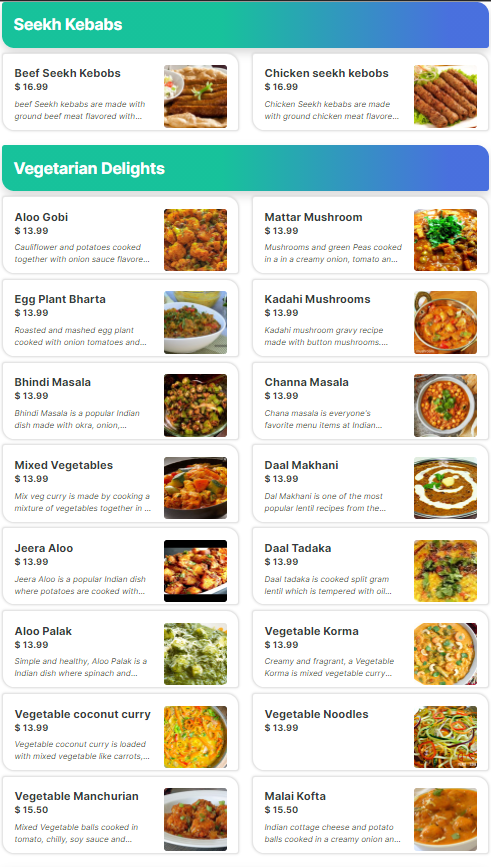Image resolution: width=491 pixels, height=867 pixels.
Task: Select the Mattar Mushroom dish image
Action: 445,240
